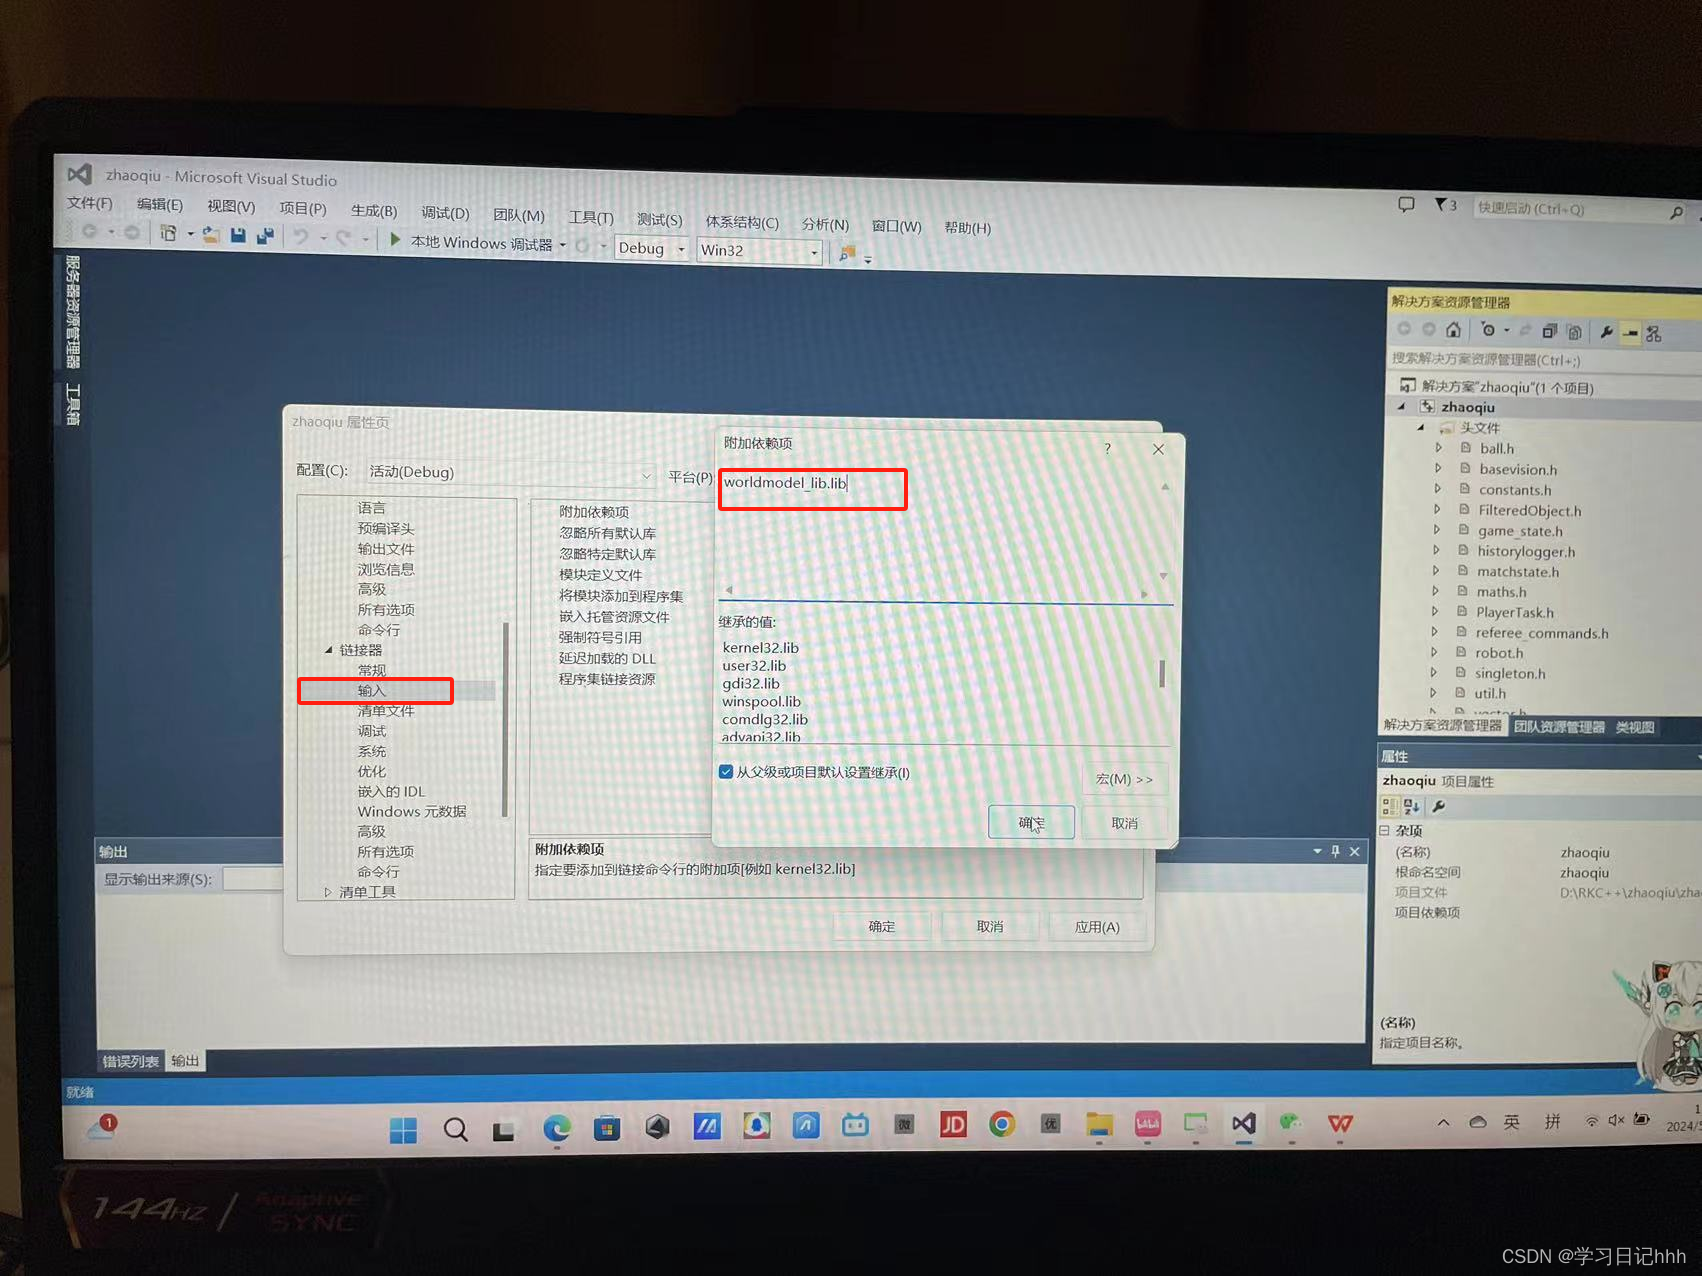This screenshot has width=1702, height=1276.
Task: Click the New Project toolbar icon
Action: [168, 232]
